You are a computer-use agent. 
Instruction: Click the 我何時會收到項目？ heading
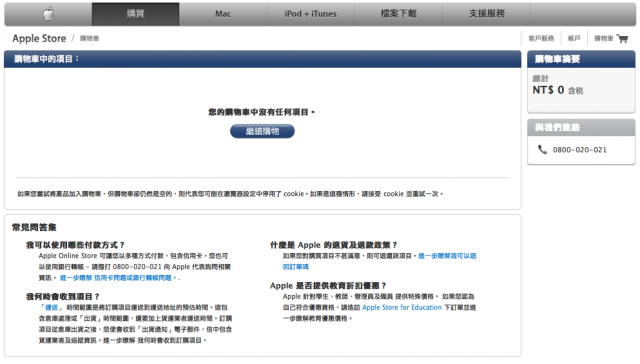(x=63, y=297)
